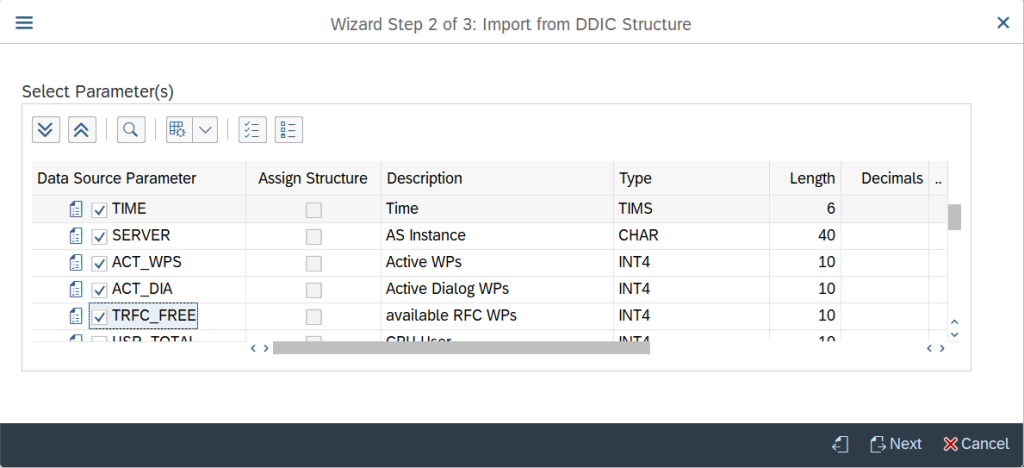The image size is (1024, 468).
Task: Click the Deselect All list icon
Action: tap(288, 130)
